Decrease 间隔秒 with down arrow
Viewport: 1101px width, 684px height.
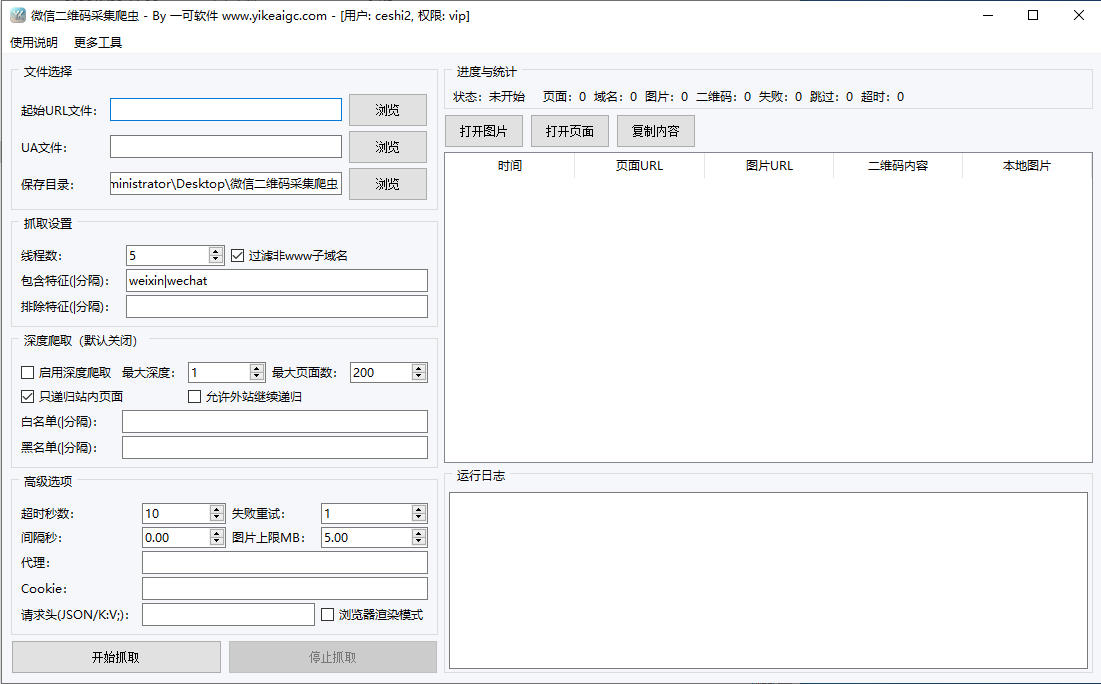(216, 542)
